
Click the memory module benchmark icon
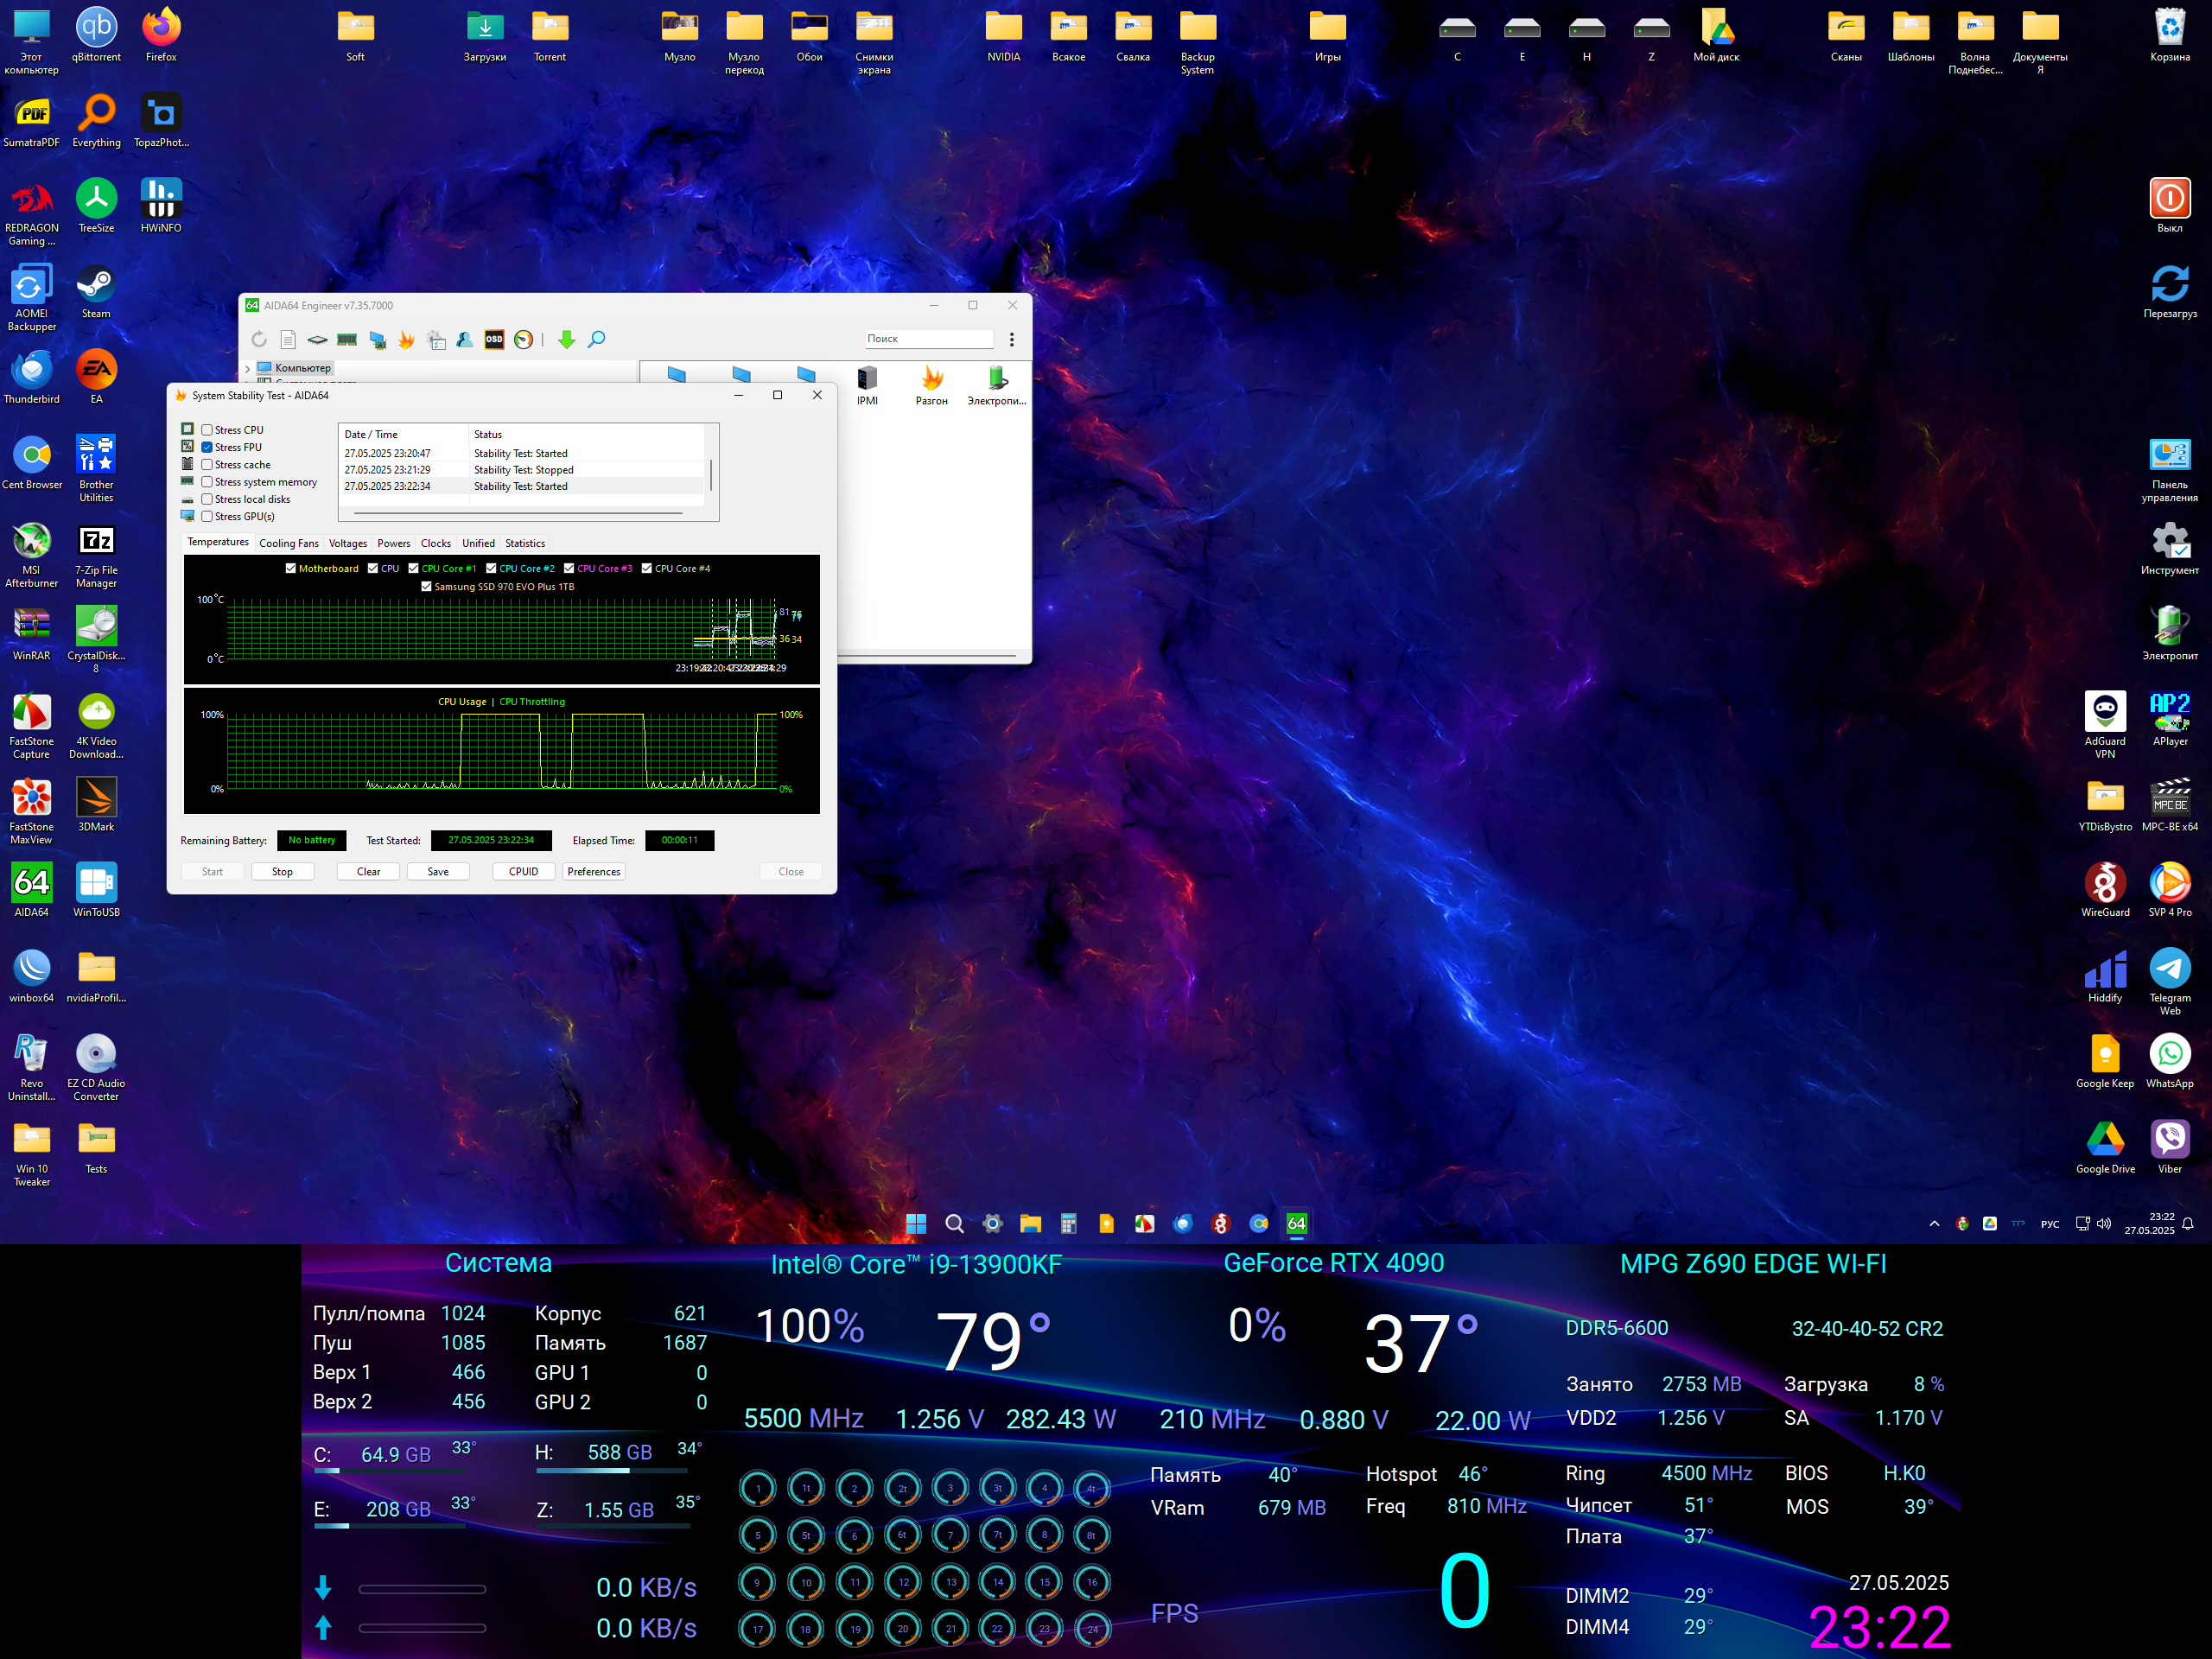tap(347, 340)
